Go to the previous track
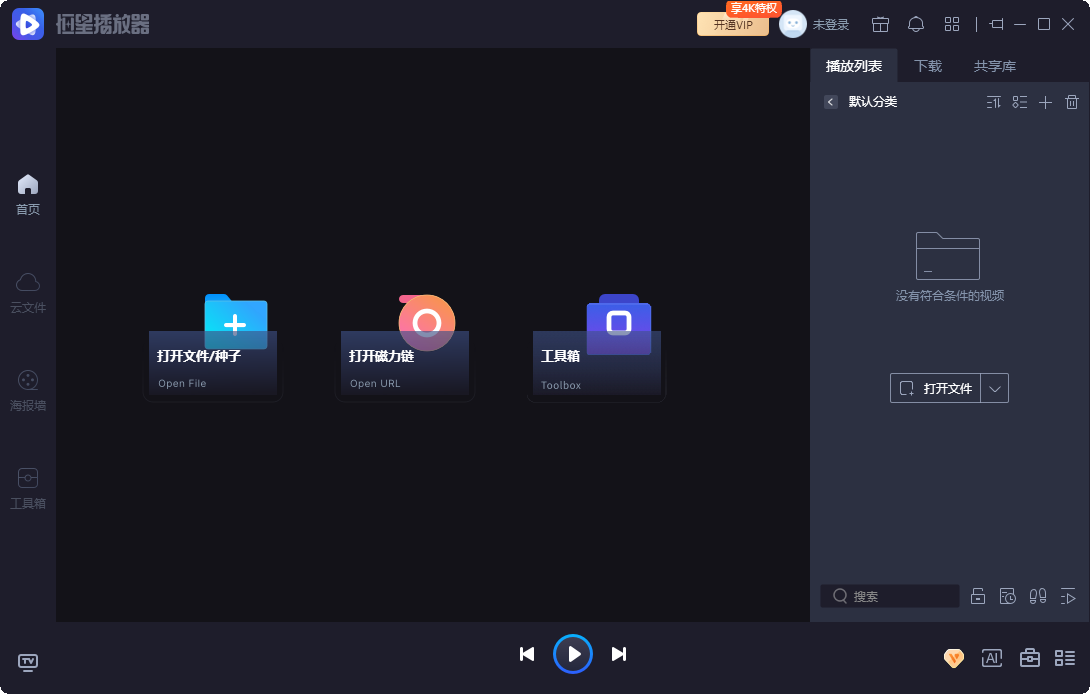 point(527,654)
